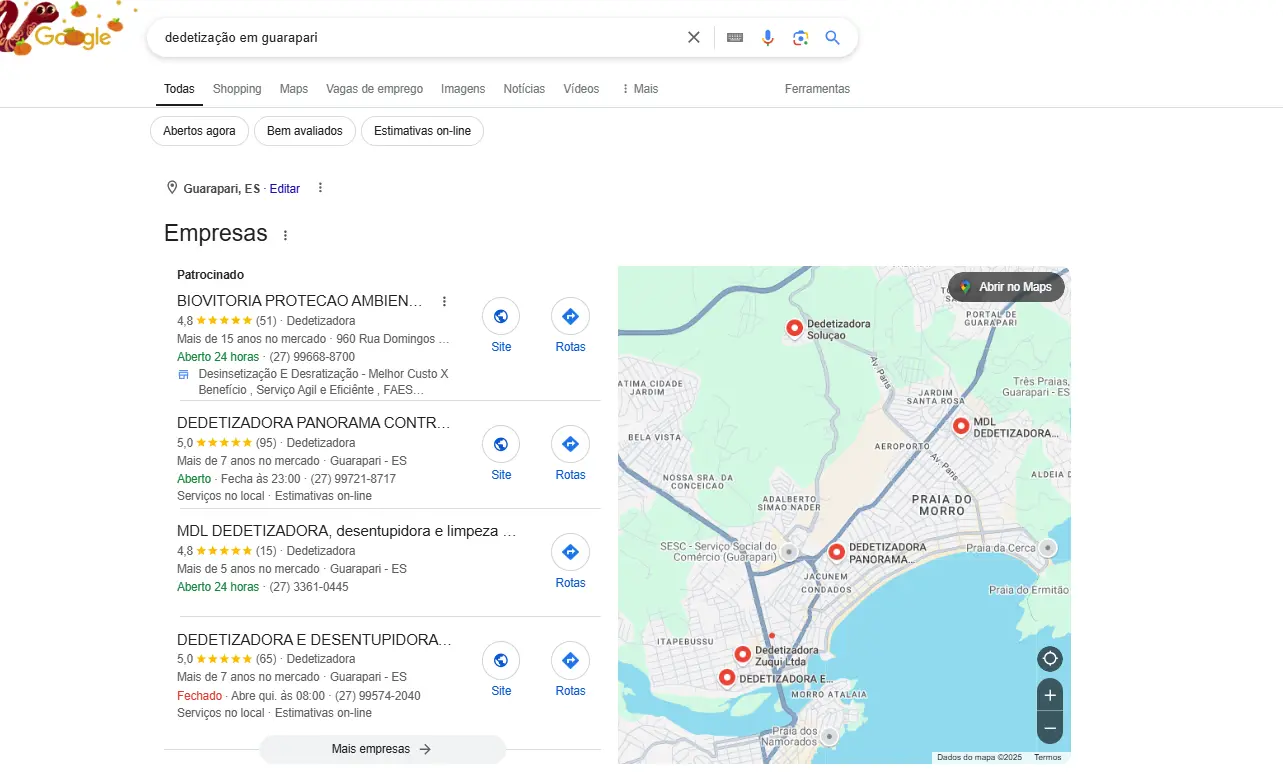
Task: Toggle the Abertos agora filter chip
Action: [x=199, y=131]
